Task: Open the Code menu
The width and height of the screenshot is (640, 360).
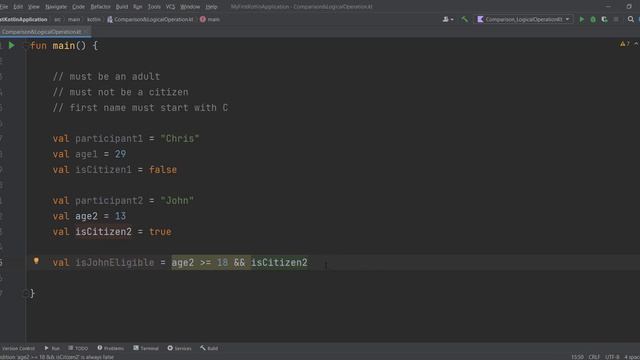Action: 78,7
